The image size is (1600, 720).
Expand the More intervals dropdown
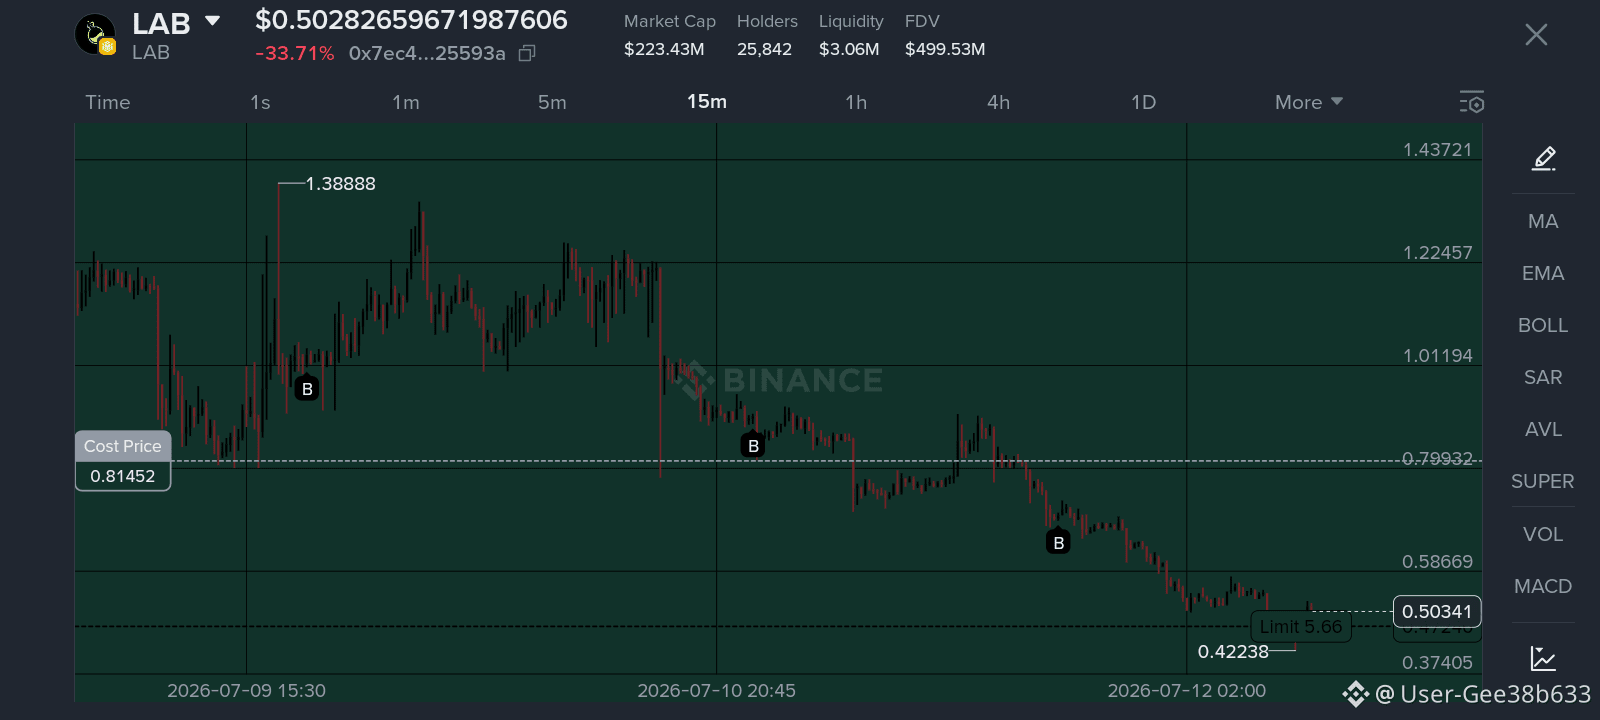[x=1309, y=102]
